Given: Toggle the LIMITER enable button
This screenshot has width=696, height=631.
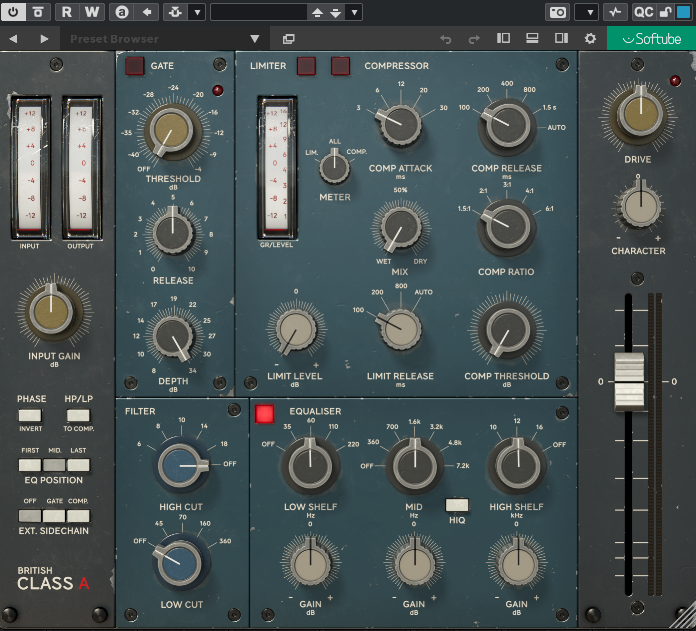Looking at the screenshot, I should [x=306, y=66].
